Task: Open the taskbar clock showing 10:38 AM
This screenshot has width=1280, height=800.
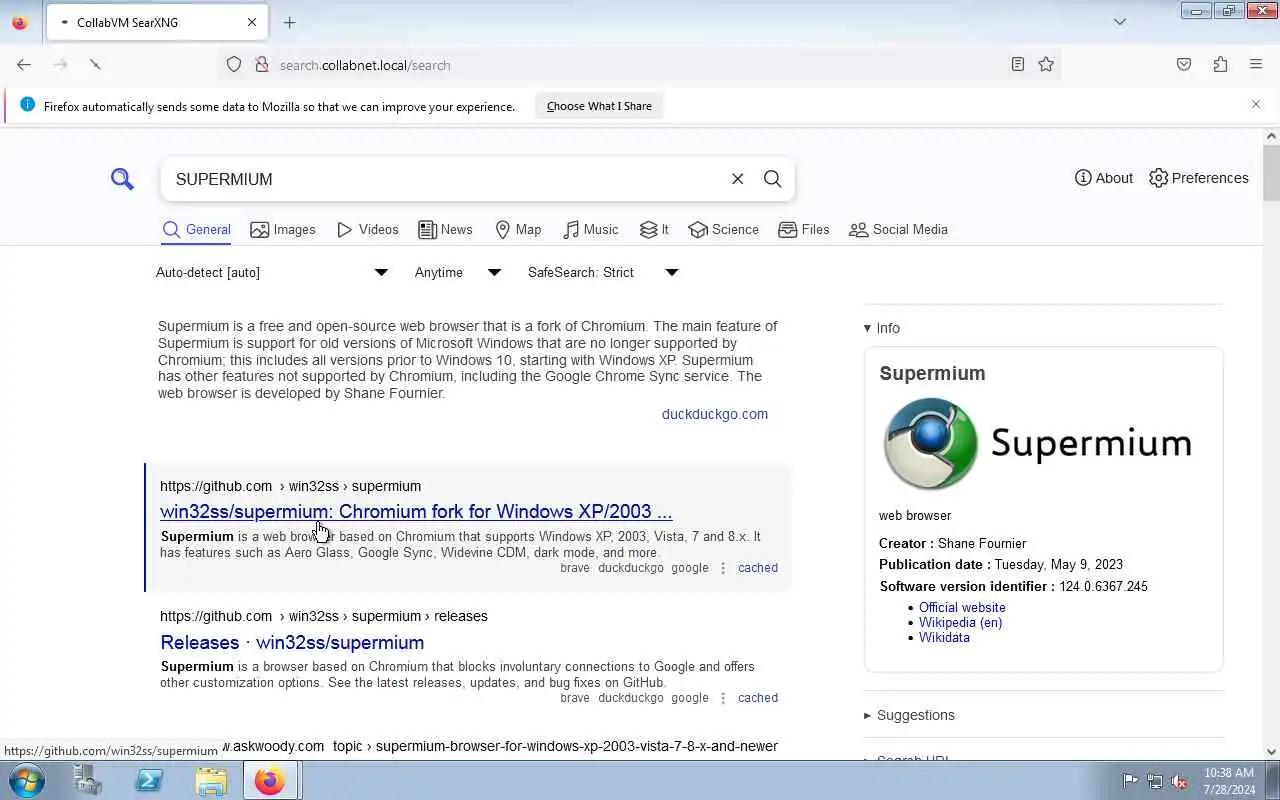Action: (1229, 781)
